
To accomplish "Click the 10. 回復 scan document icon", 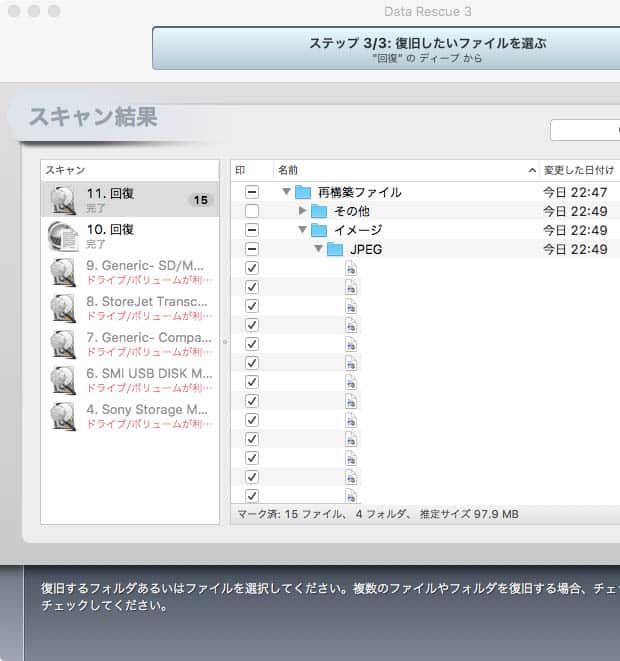I will [x=64, y=236].
